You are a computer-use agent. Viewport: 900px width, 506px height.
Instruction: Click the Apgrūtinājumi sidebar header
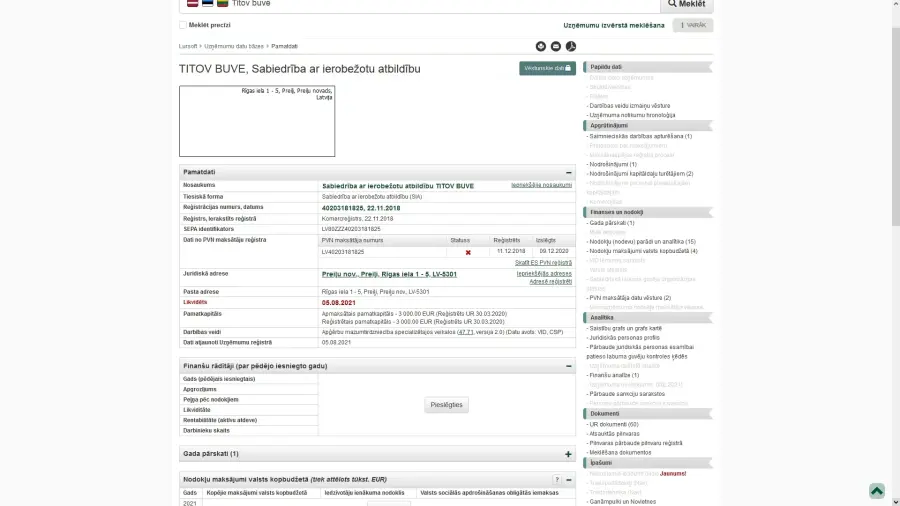pyautogui.click(x=647, y=126)
